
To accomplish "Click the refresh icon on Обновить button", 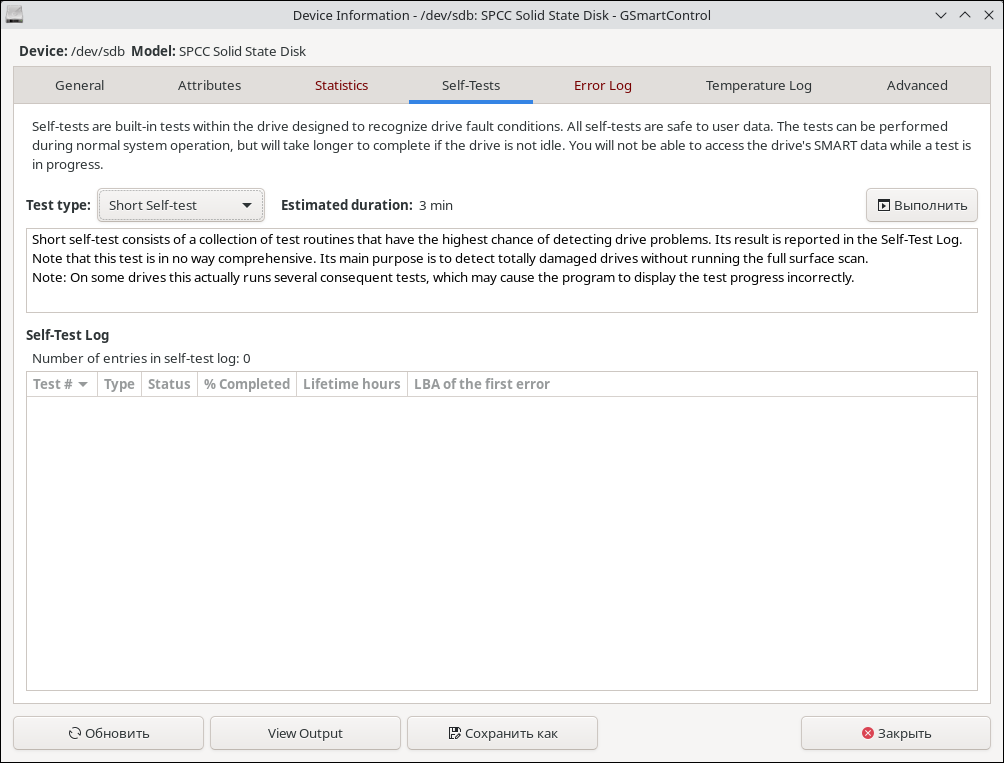I will click(75, 733).
